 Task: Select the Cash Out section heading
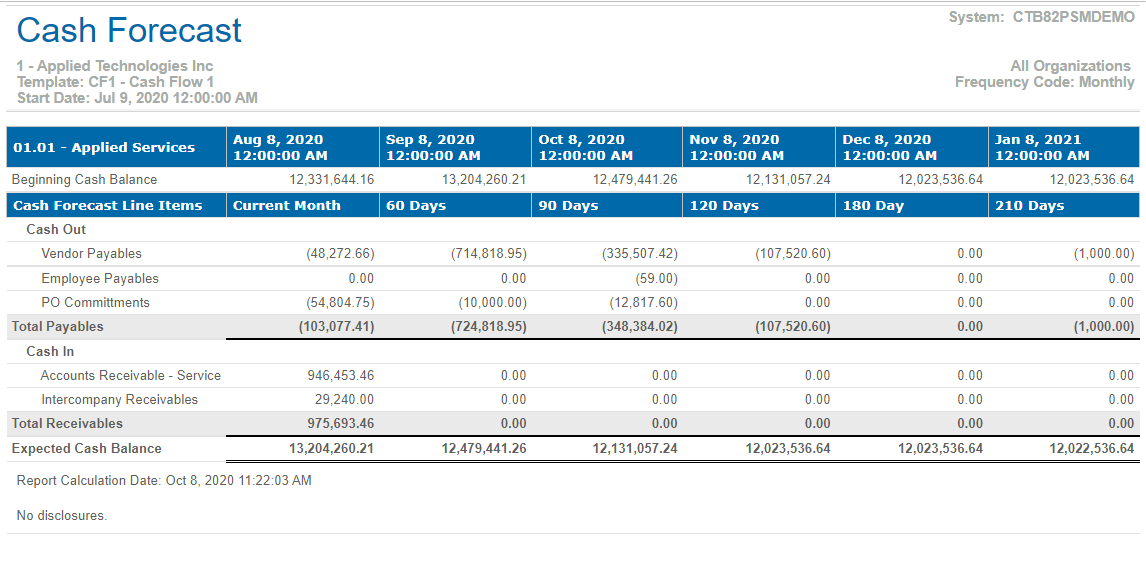pyautogui.click(x=56, y=229)
